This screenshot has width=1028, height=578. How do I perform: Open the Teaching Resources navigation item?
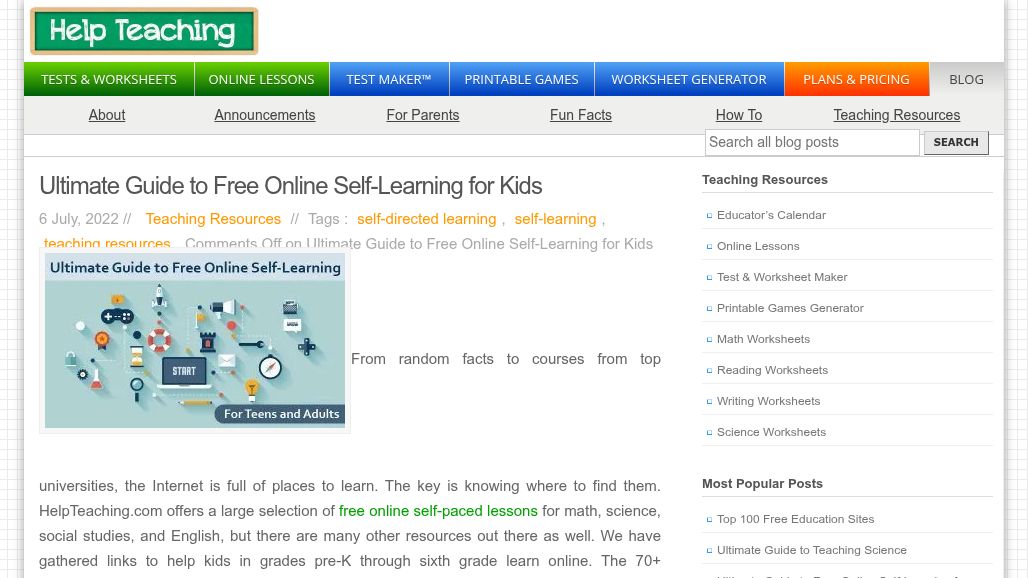(x=896, y=115)
